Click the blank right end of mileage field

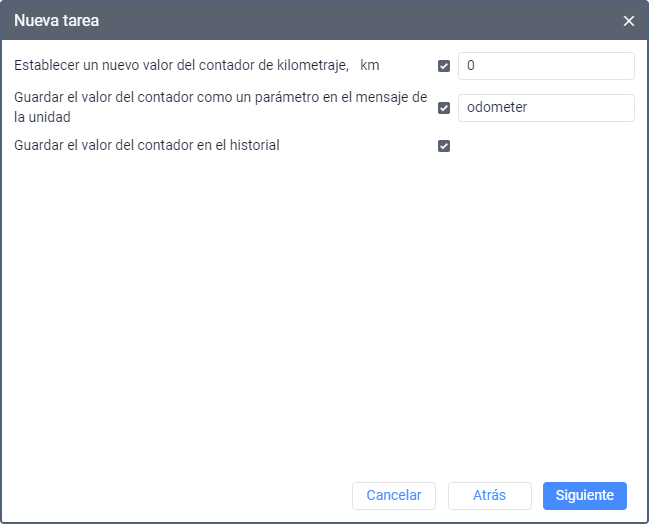pyautogui.click(x=610, y=66)
